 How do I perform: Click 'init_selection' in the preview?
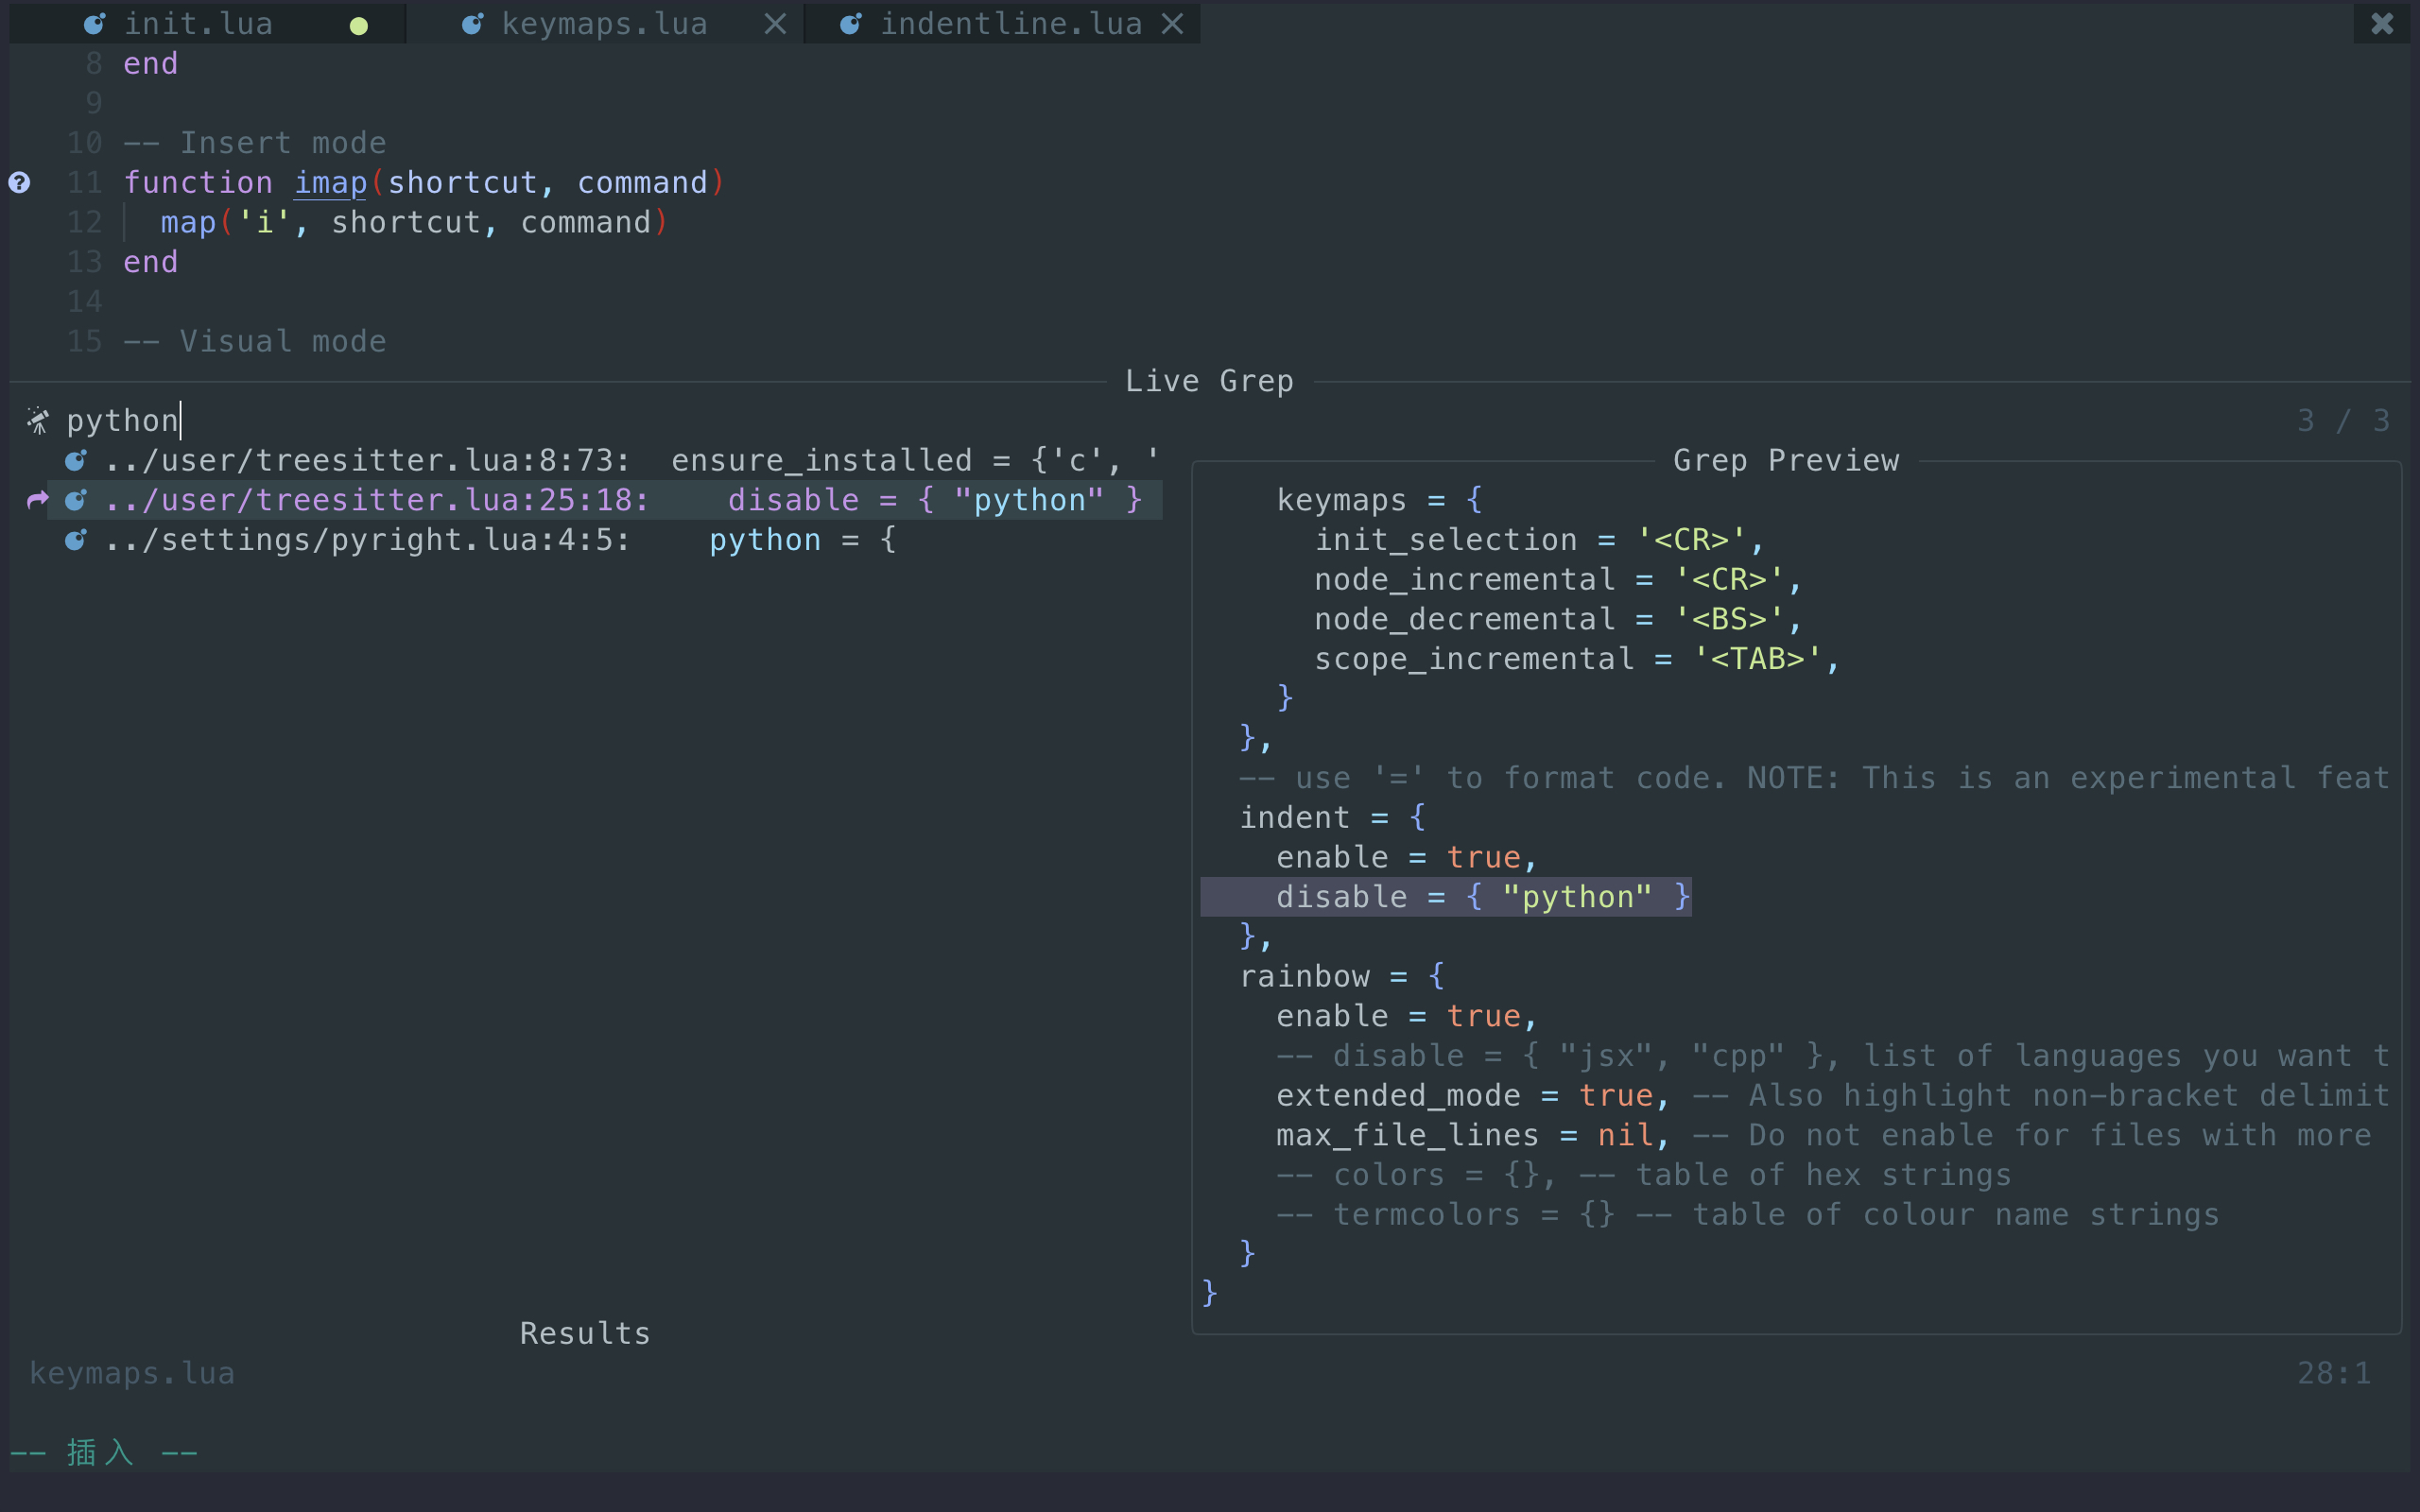(1446, 540)
